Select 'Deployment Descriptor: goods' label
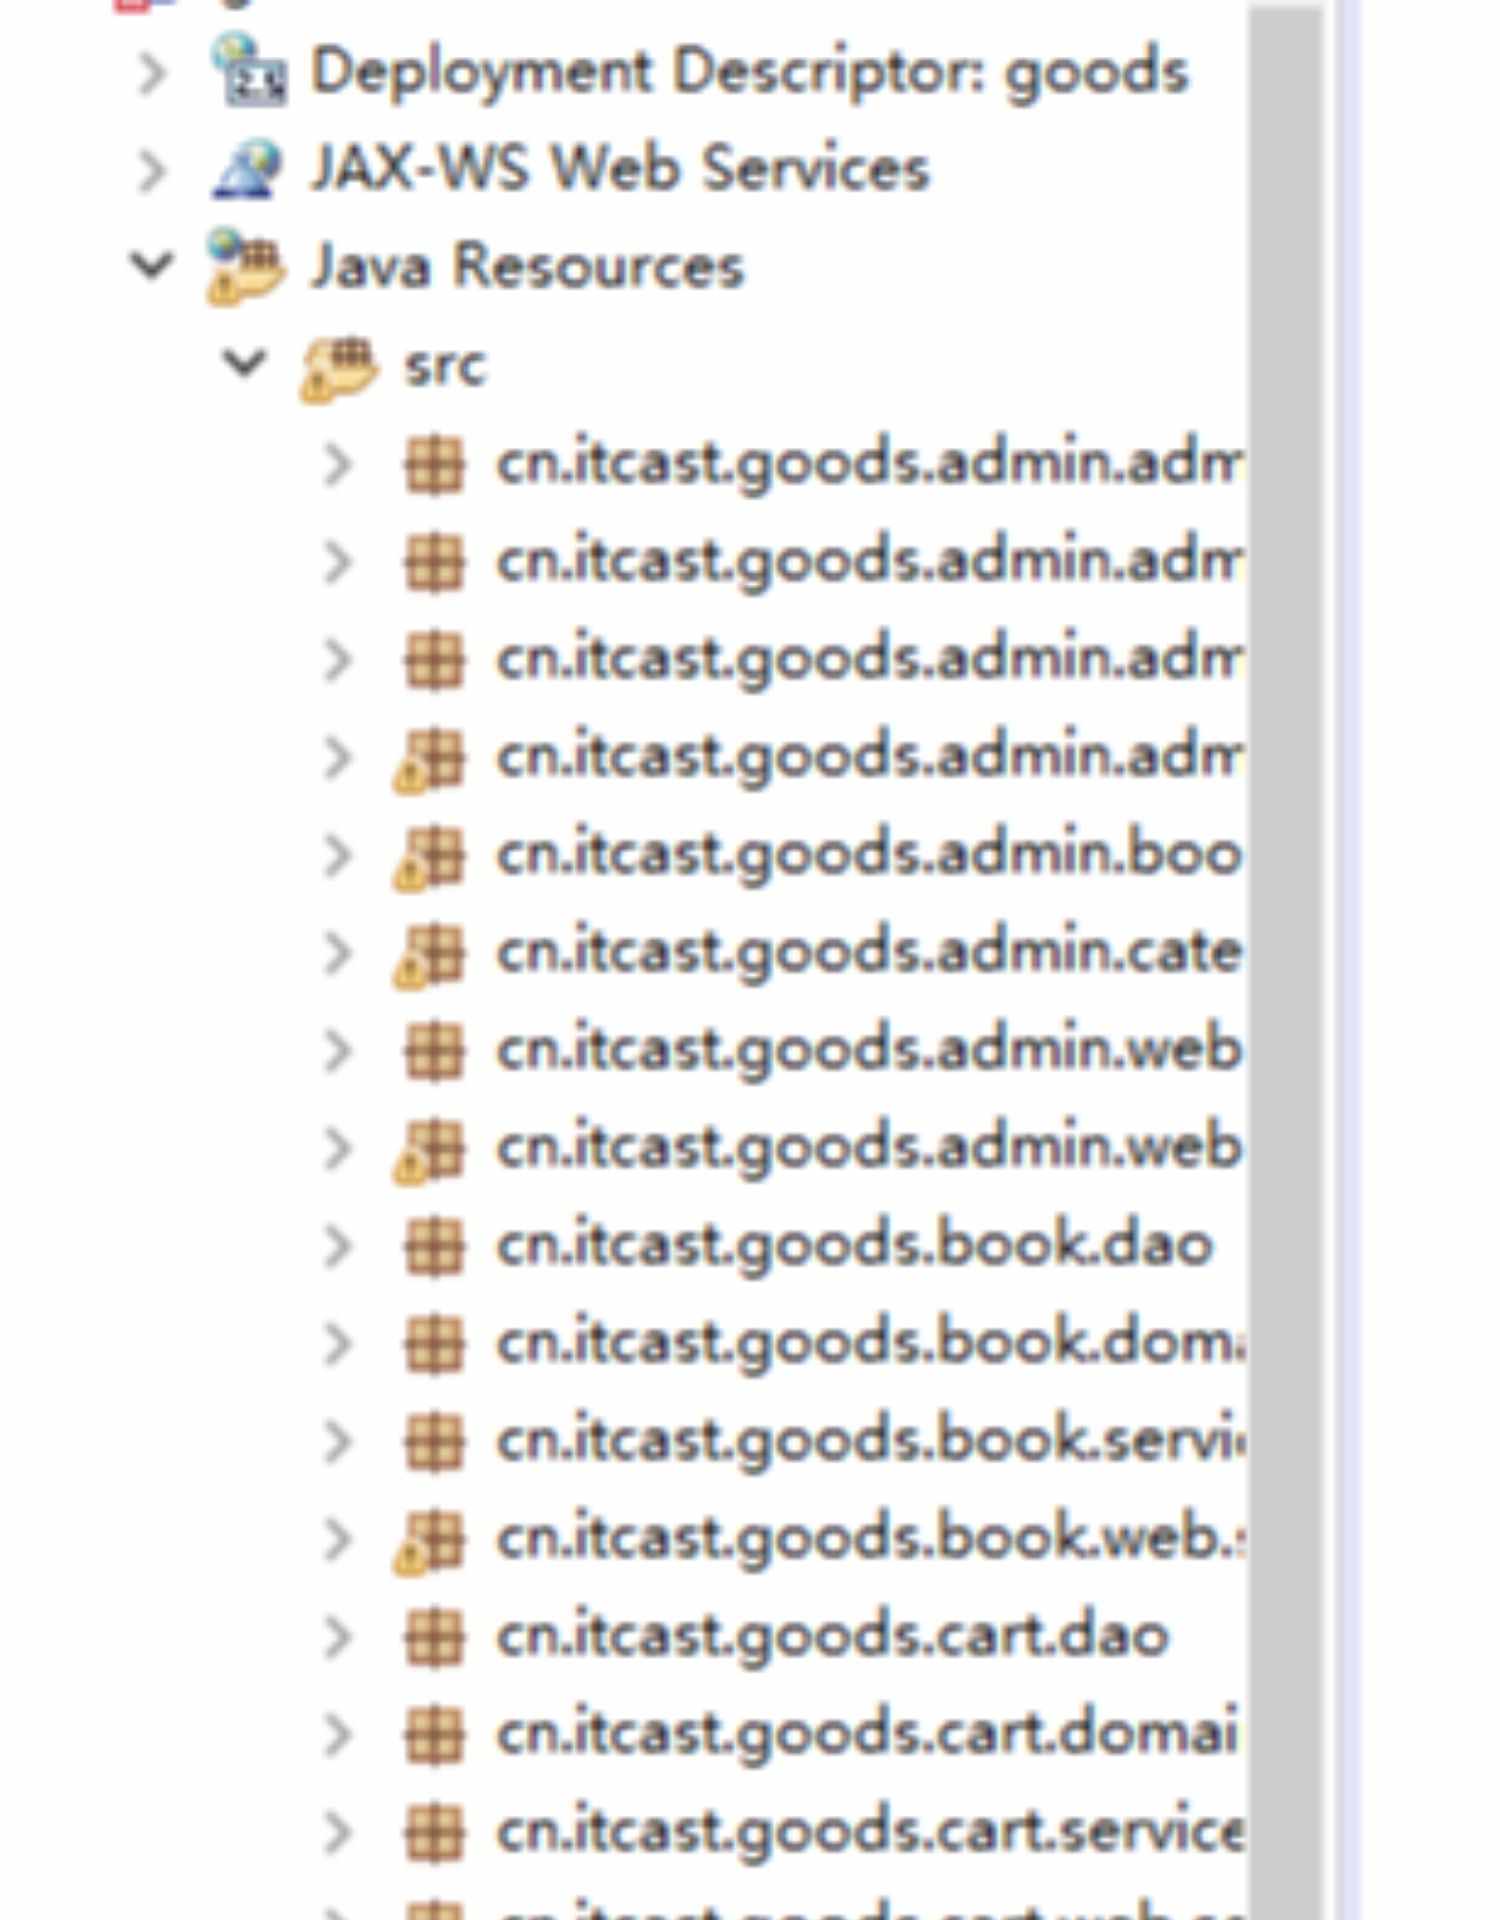The height and width of the screenshot is (1920, 1500). pos(750,73)
